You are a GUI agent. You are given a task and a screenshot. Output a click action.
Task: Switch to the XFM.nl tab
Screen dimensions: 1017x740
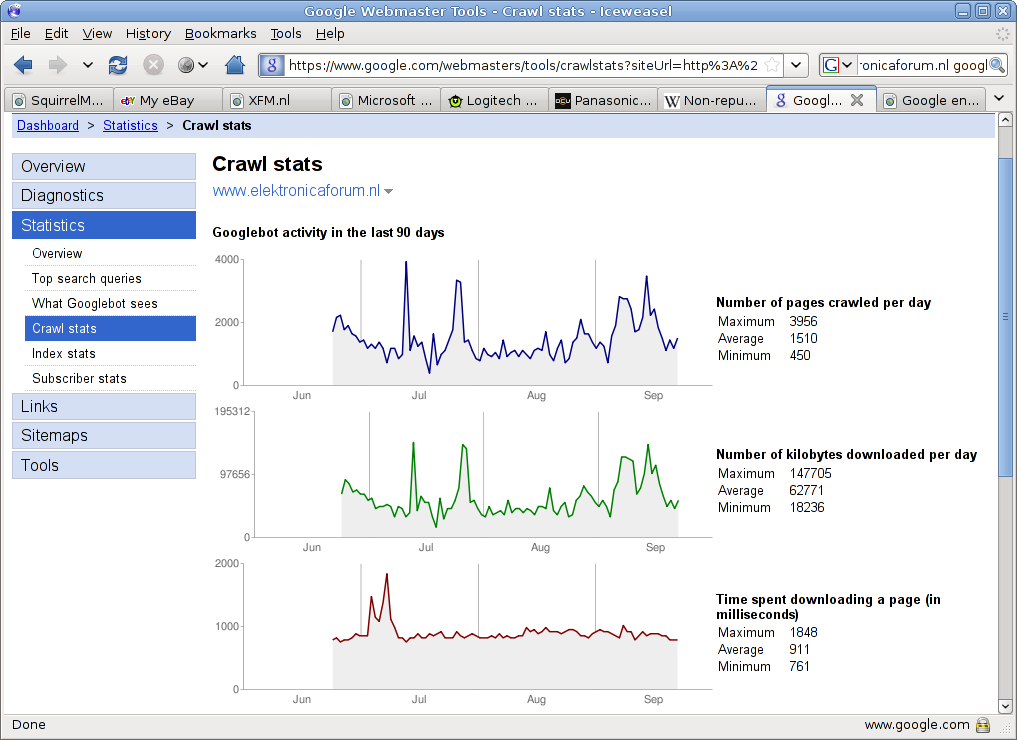click(277, 101)
